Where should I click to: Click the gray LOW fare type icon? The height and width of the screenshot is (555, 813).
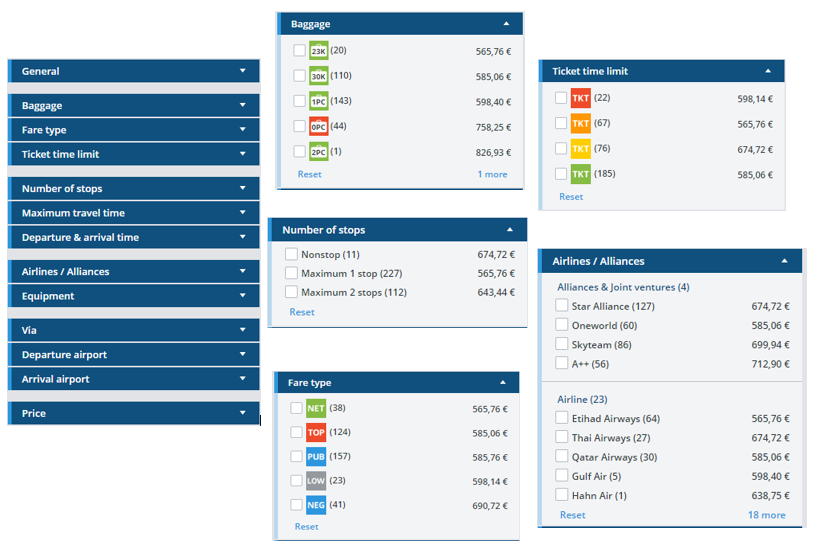315,481
